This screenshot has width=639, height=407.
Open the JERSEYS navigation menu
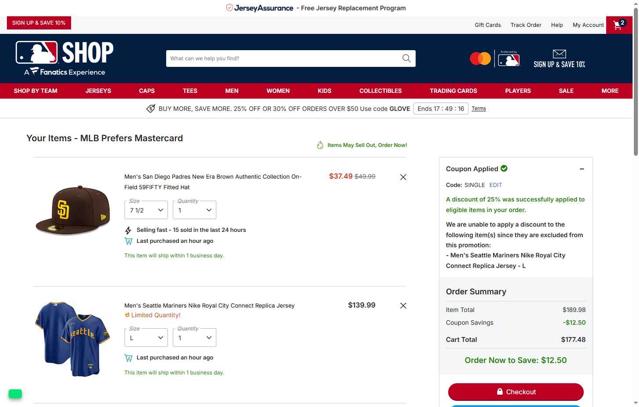98,91
